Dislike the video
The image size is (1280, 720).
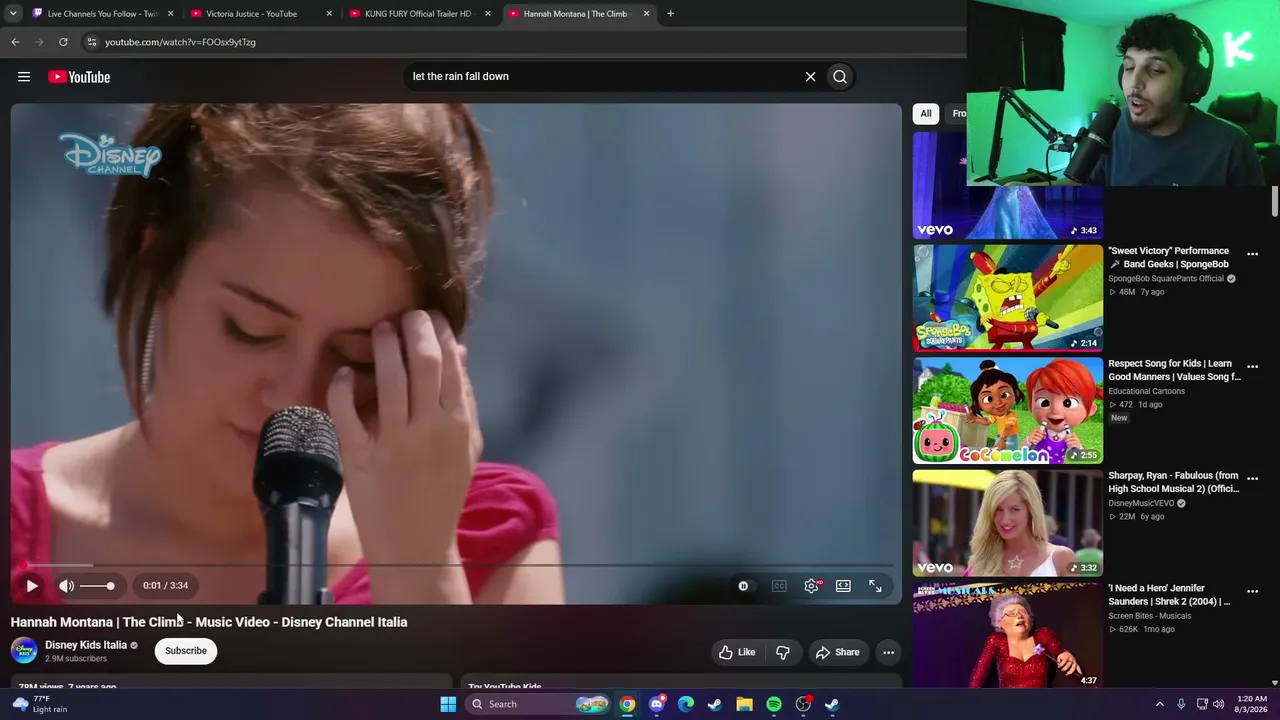click(783, 652)
